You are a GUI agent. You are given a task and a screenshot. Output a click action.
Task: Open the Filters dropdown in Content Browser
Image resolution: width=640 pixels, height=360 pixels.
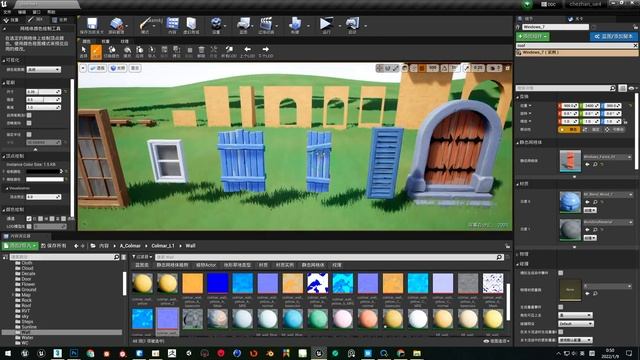pos(142,257)
